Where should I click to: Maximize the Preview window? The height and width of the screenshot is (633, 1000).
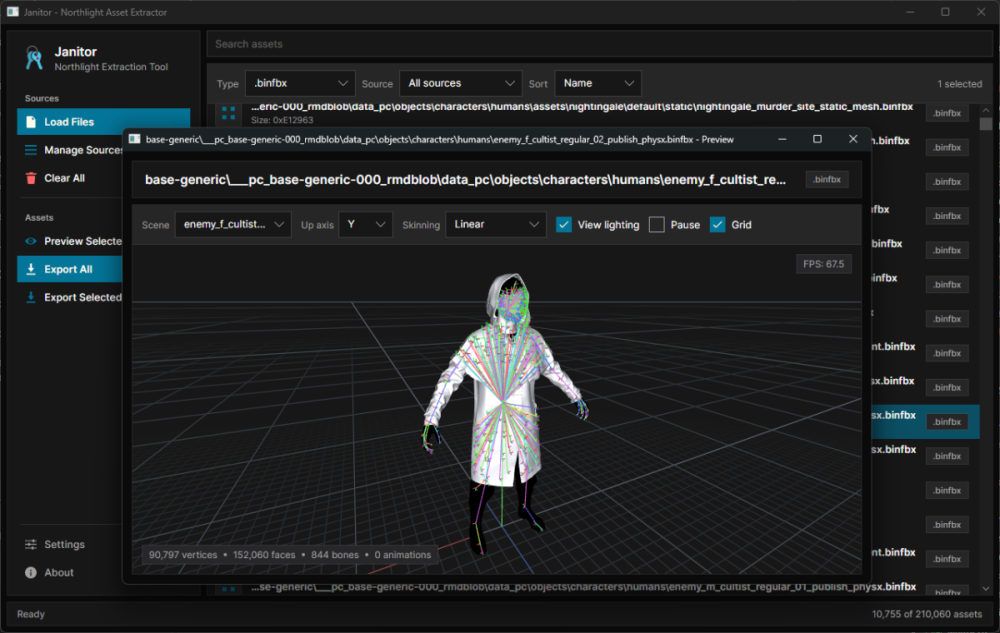[x=817, y=139]
